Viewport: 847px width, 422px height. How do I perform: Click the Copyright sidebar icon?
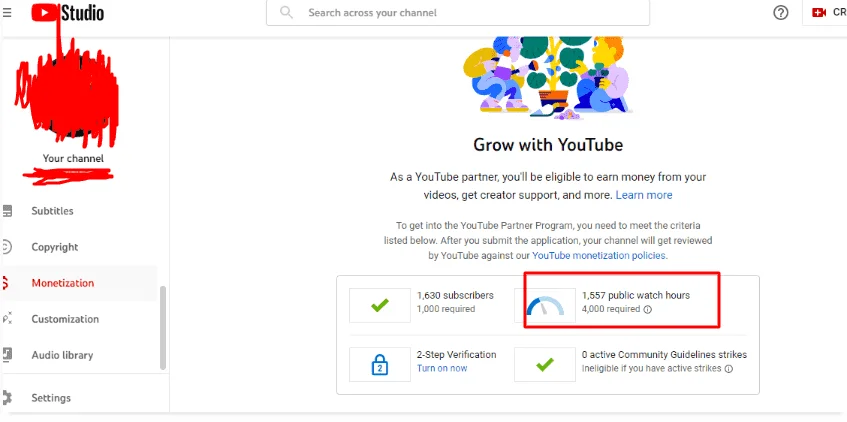pos(6,247)
